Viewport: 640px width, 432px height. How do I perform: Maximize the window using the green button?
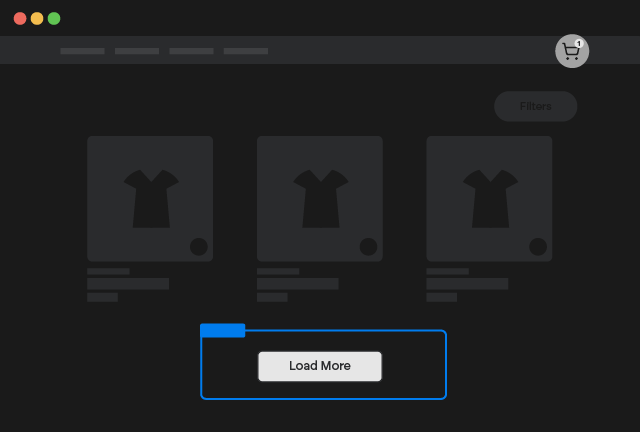(54, 18)
